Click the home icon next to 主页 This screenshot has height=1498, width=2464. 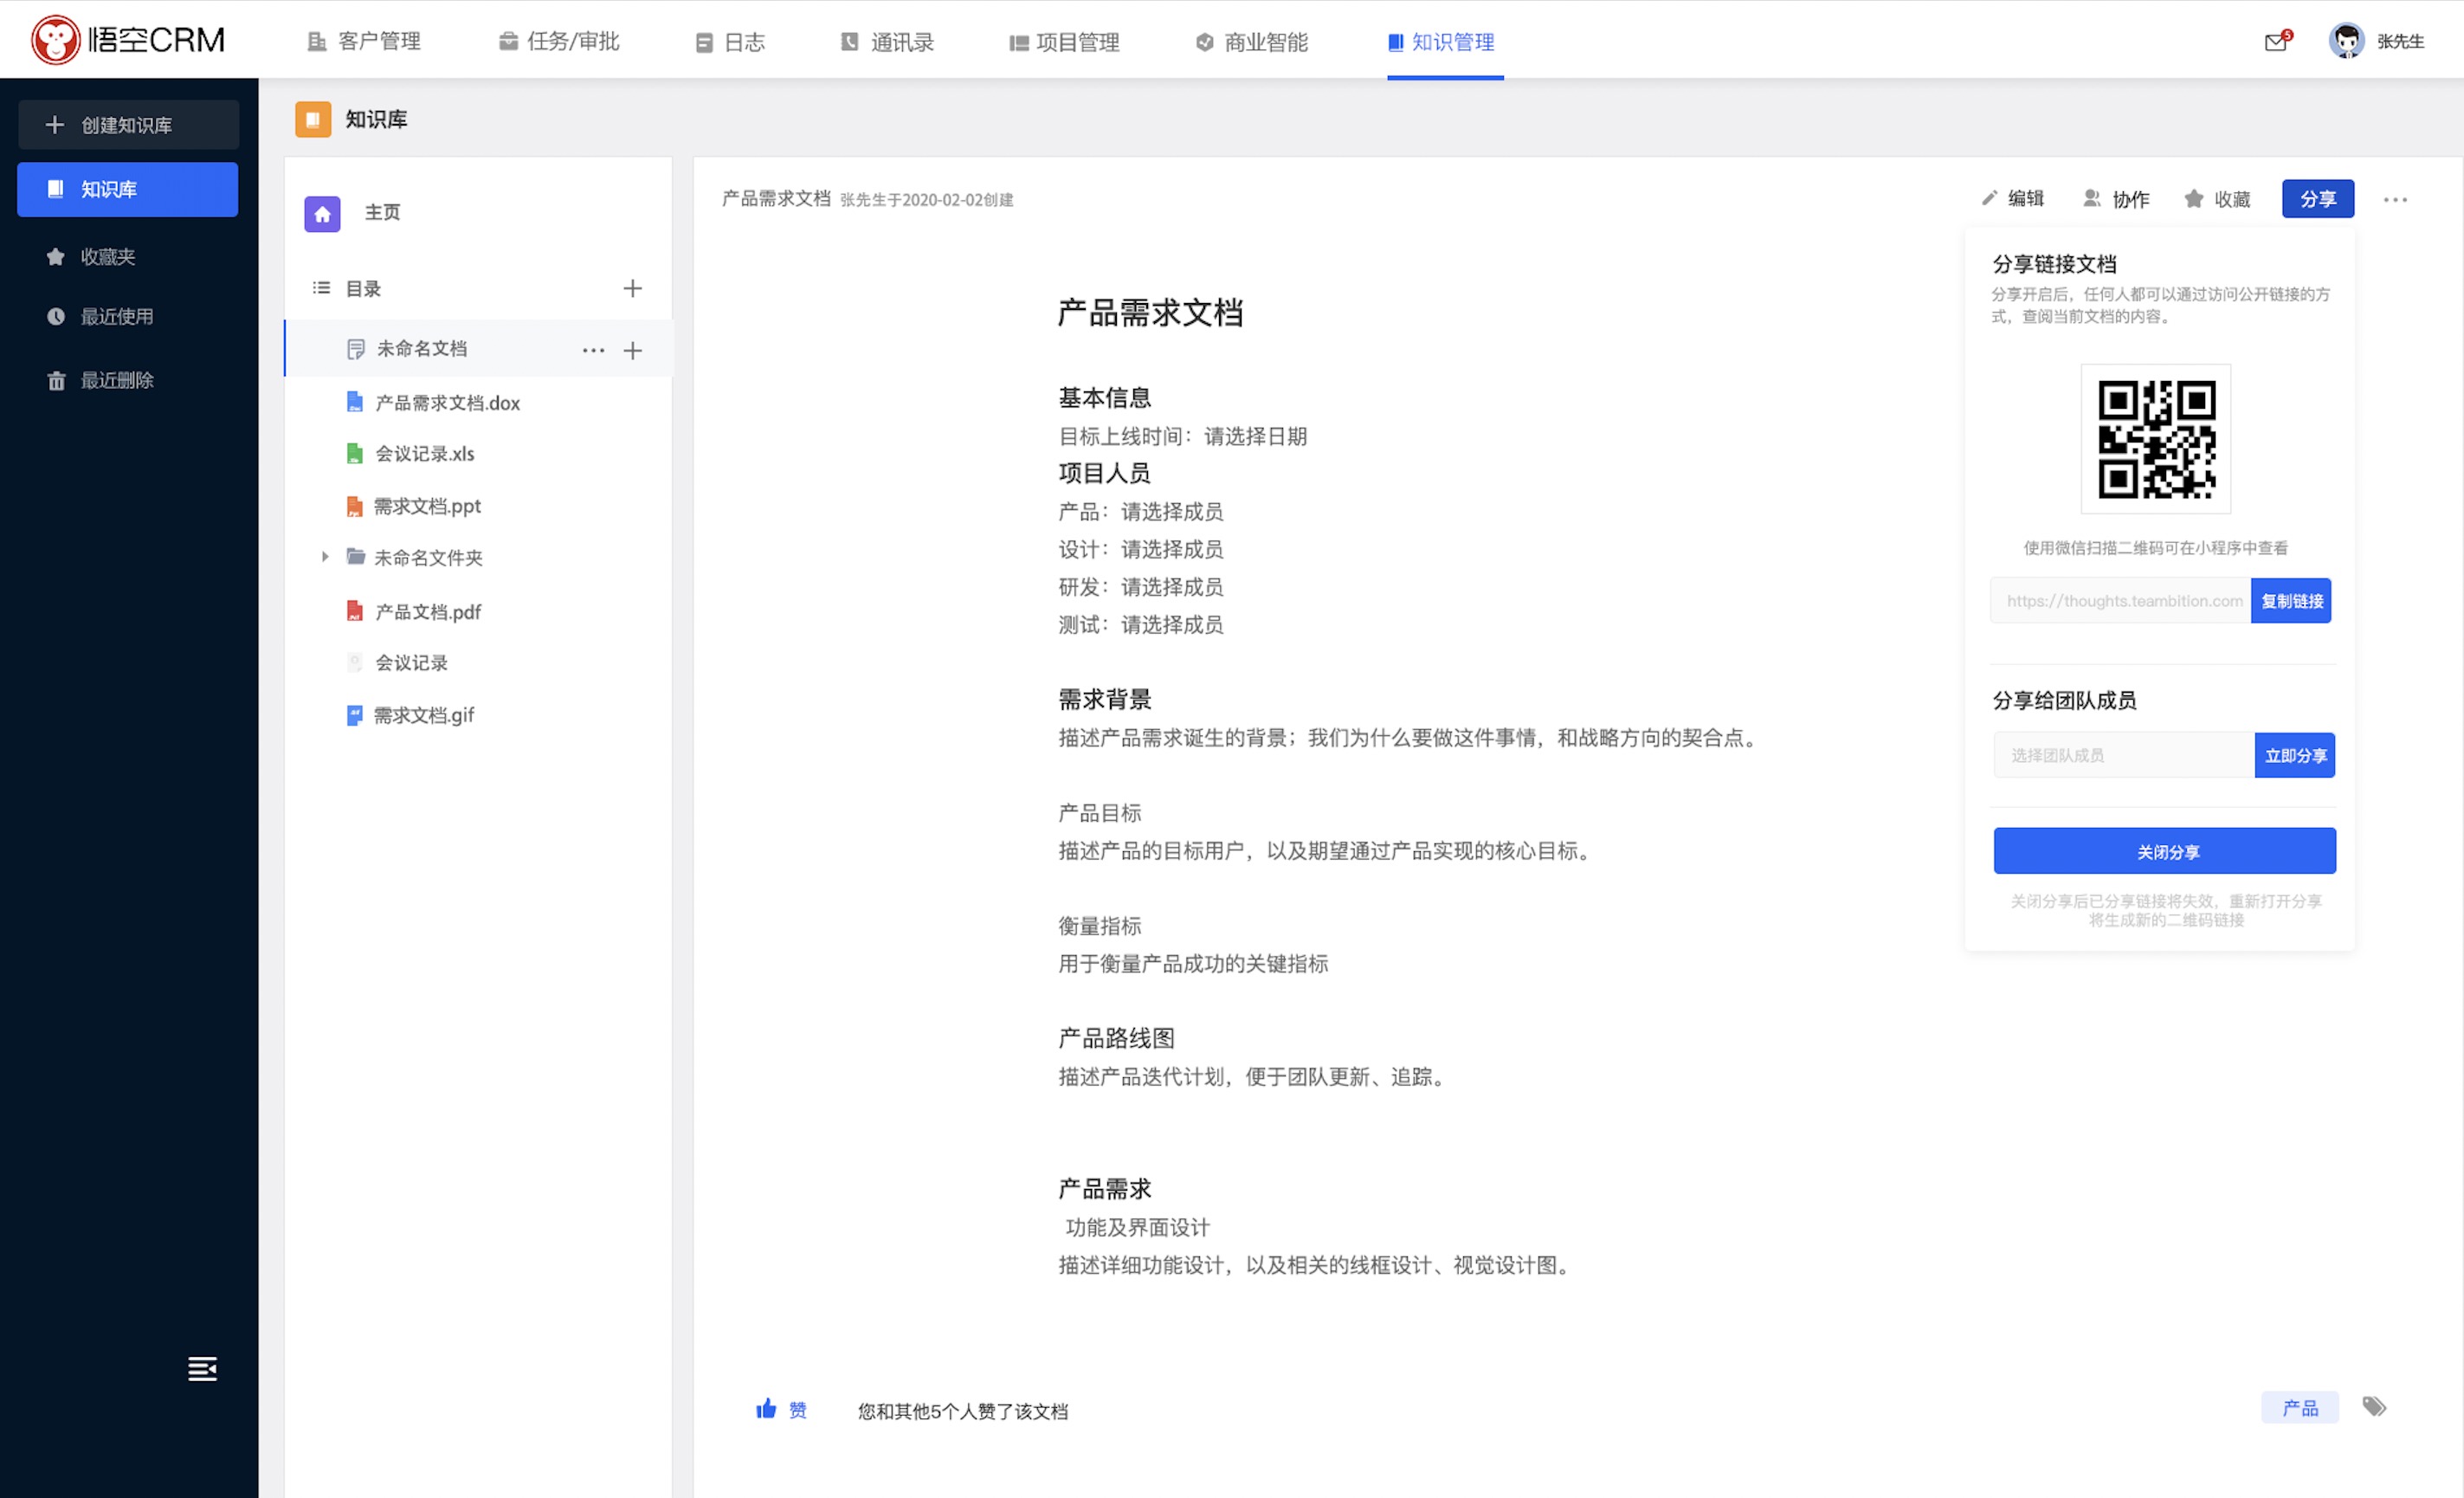click(322, 213)
